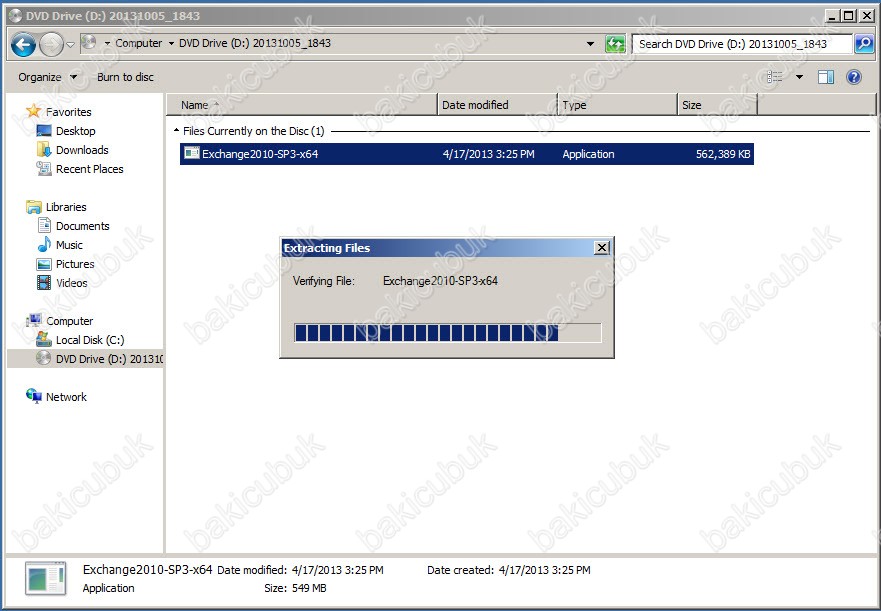Click the Videos film strip icon
The height and width of the screenshot is (611, 881).
coord(44,283)
